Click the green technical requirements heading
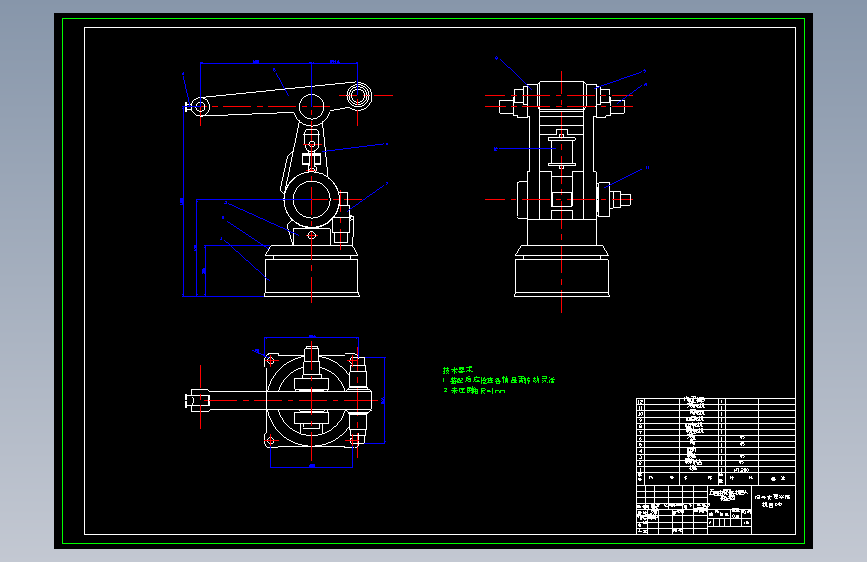867x562 pixels. pyautogui.click(x=457, y=370)
